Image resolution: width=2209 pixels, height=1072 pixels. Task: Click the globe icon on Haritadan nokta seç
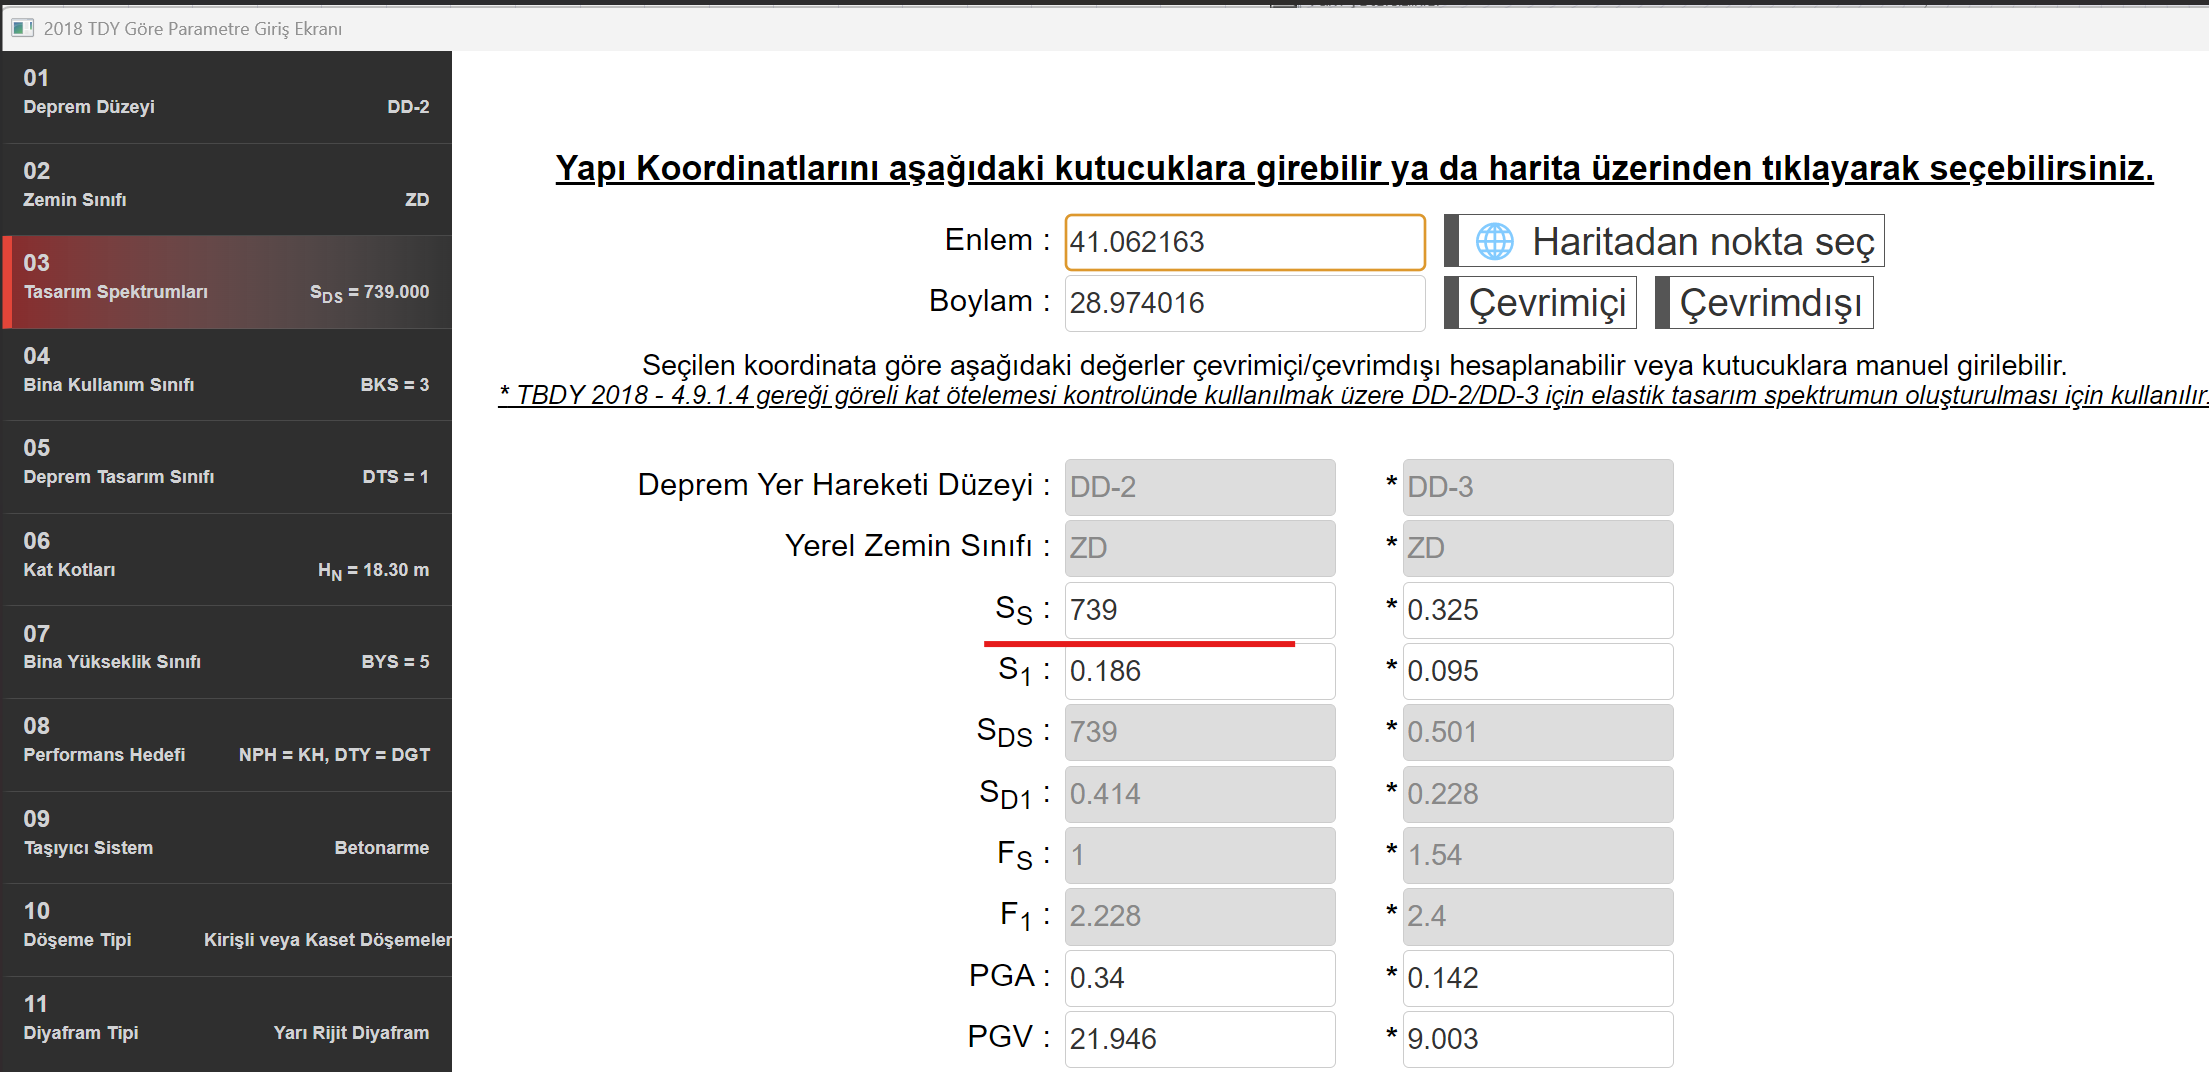click(x=1494, y=241)
